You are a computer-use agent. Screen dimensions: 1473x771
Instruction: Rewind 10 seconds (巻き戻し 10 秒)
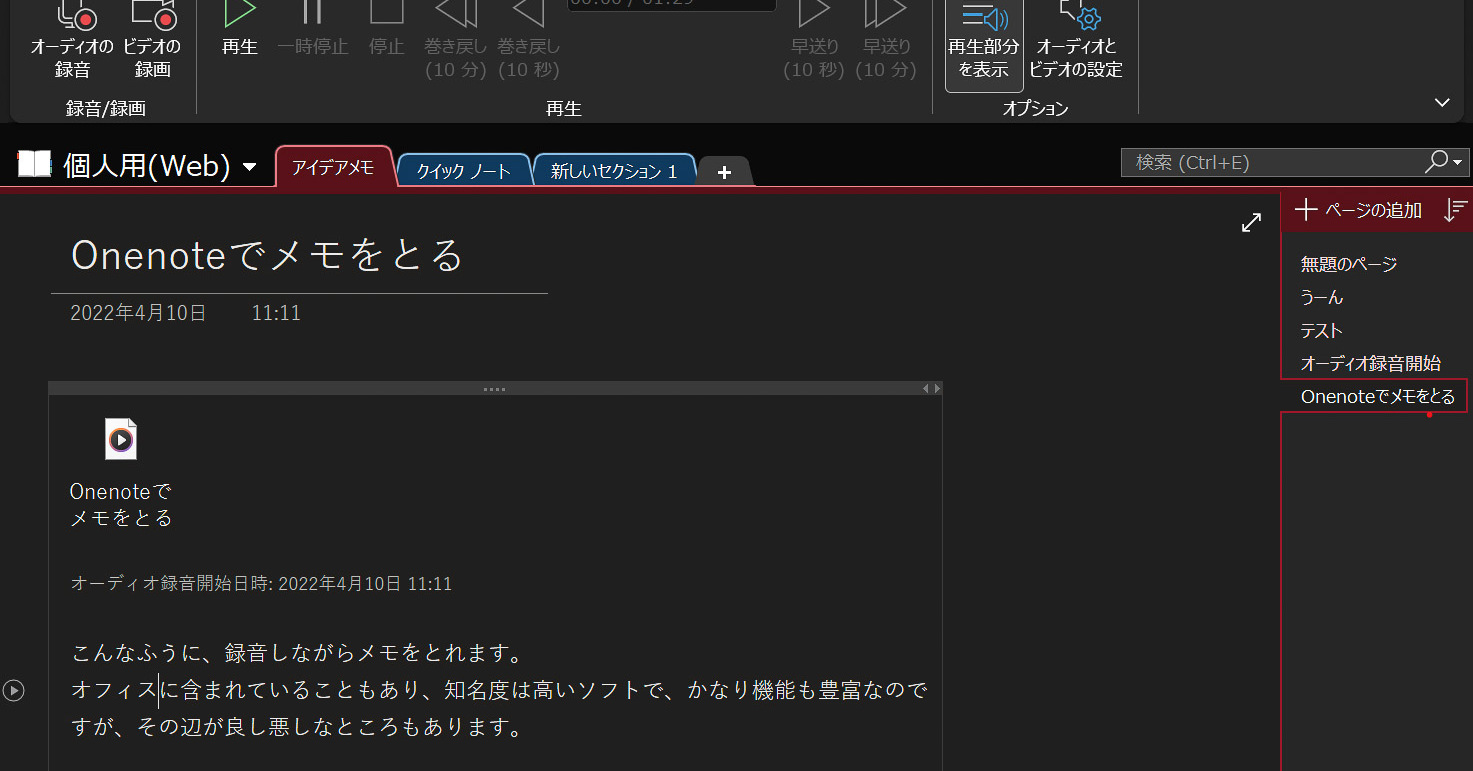[x=529, y=40]
